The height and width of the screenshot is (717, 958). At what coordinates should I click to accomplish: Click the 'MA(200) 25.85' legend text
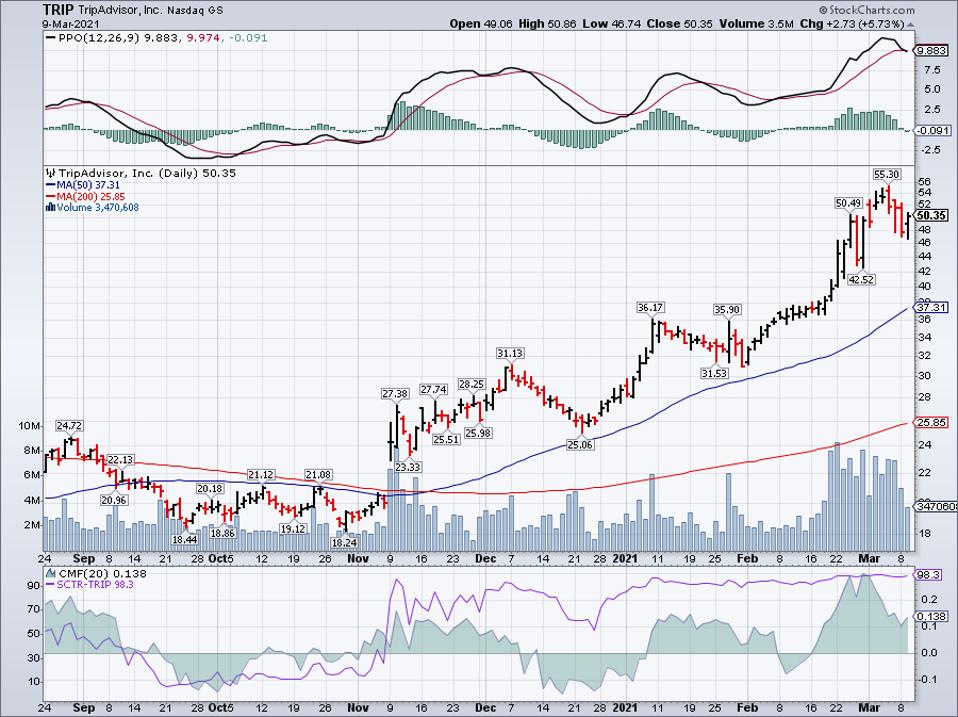(90, 197)
